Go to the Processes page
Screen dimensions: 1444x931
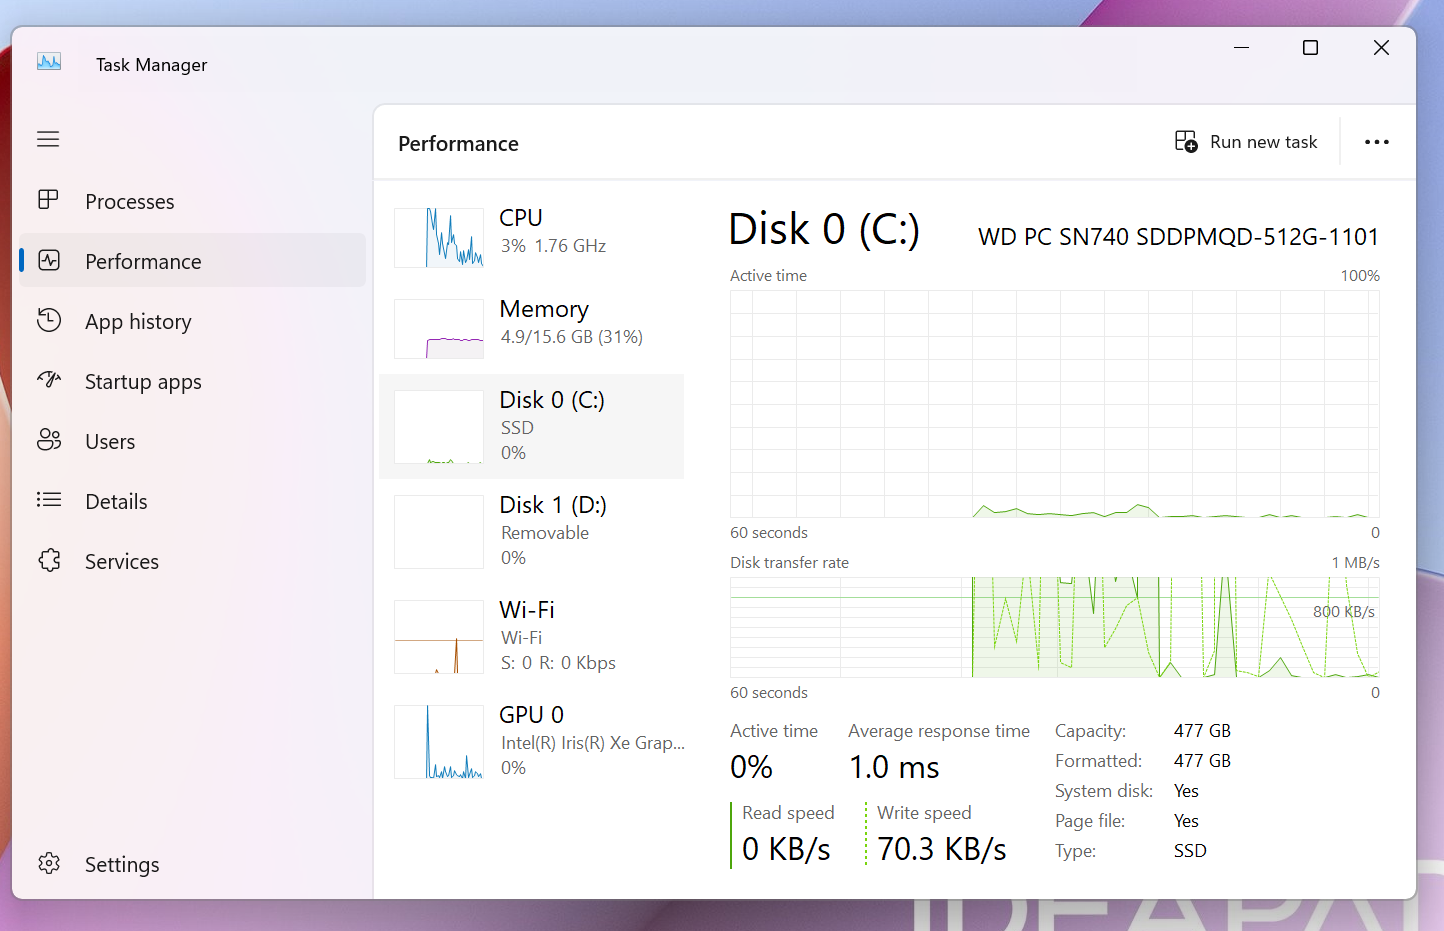192,201
